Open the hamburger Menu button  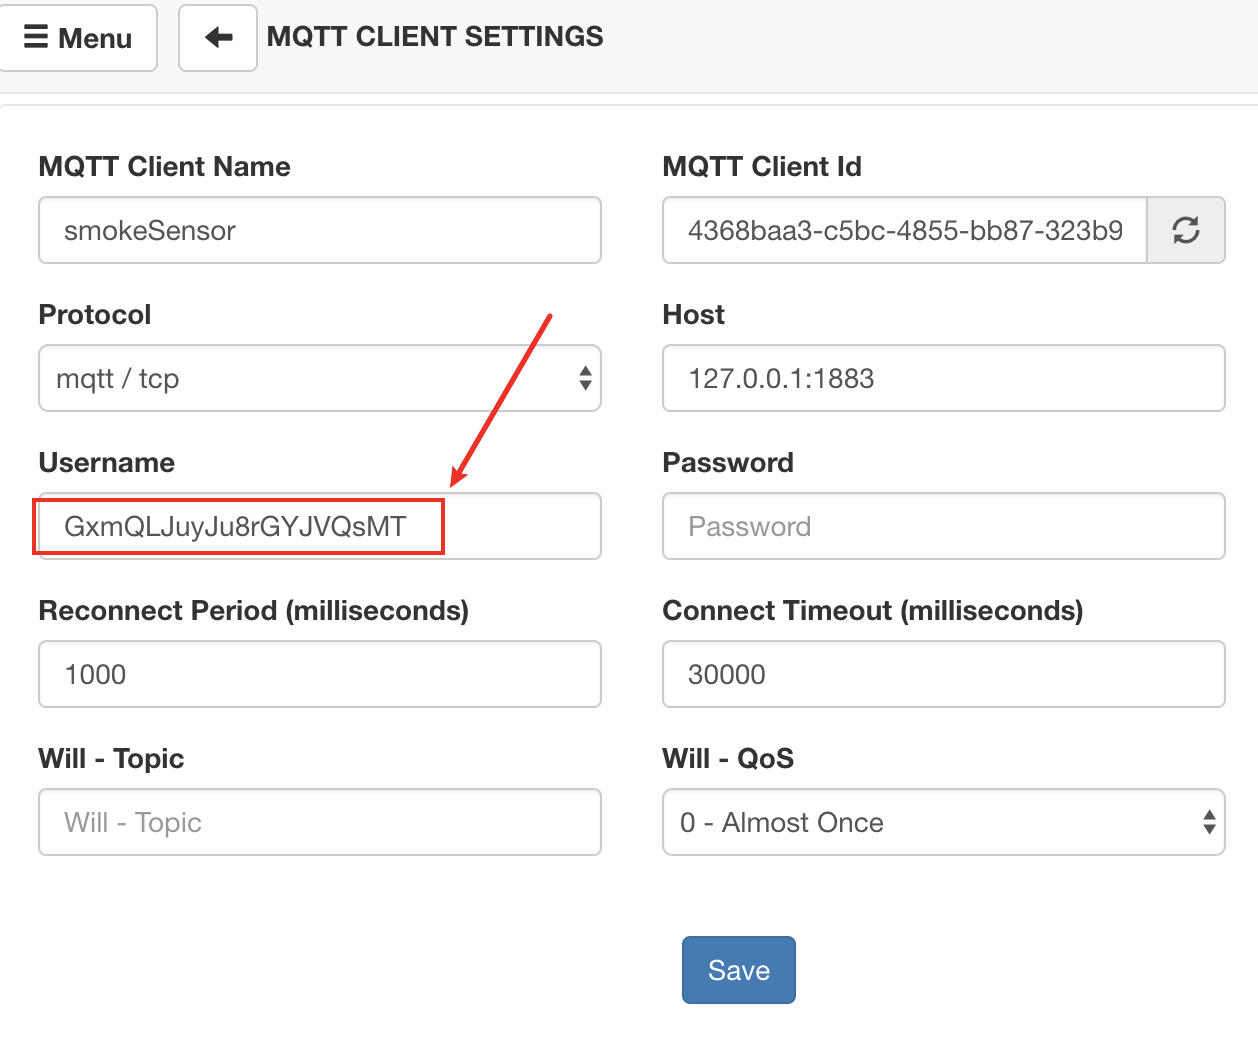(77, 38)
